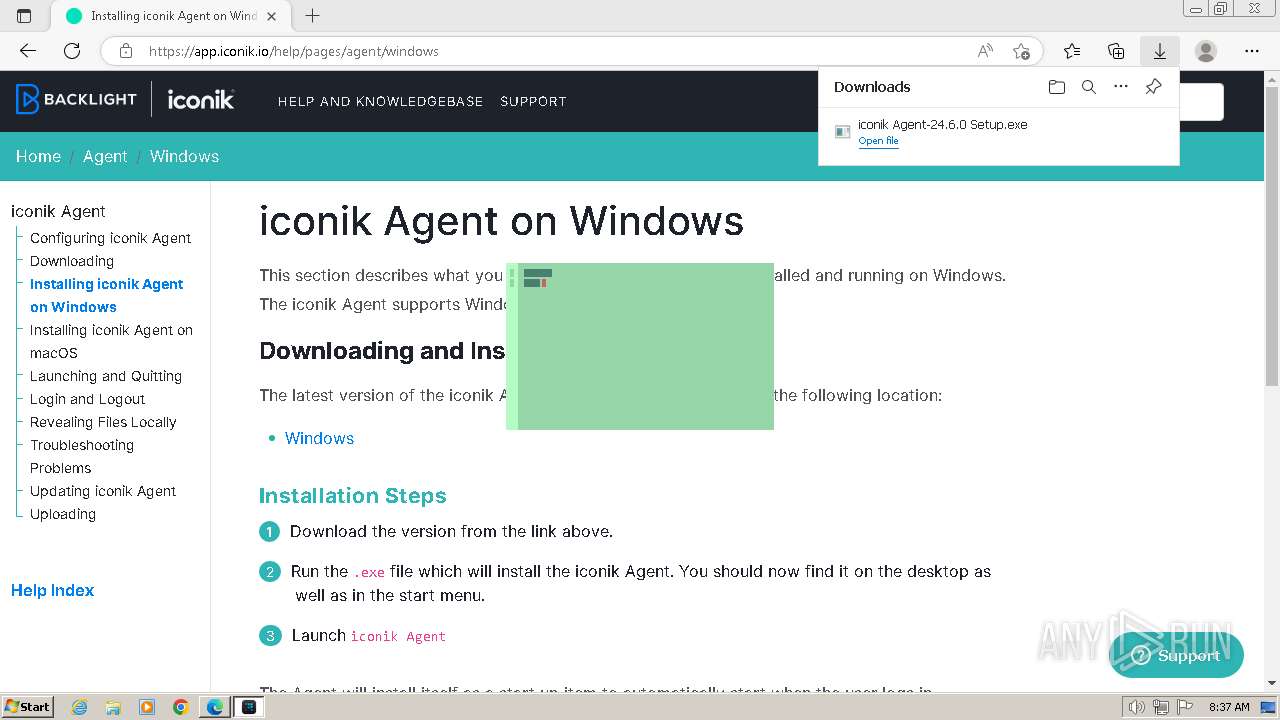Click the browser back arrow
Screen dimensions: 1280x720
click(x=28, y=51)
